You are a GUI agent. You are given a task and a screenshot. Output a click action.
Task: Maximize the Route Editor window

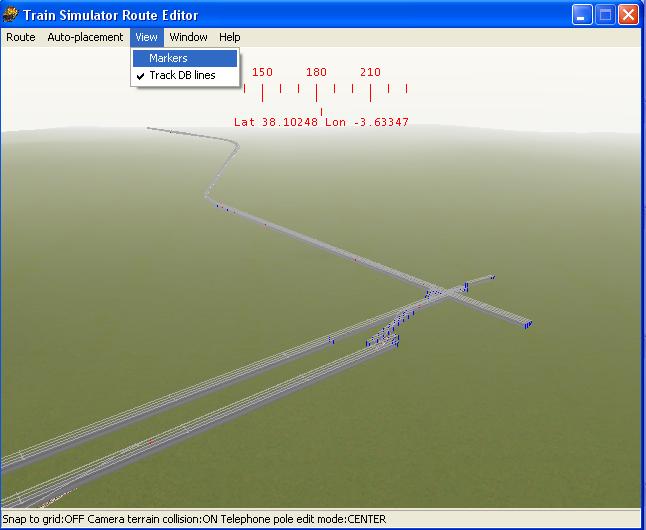tap(605, 15)
